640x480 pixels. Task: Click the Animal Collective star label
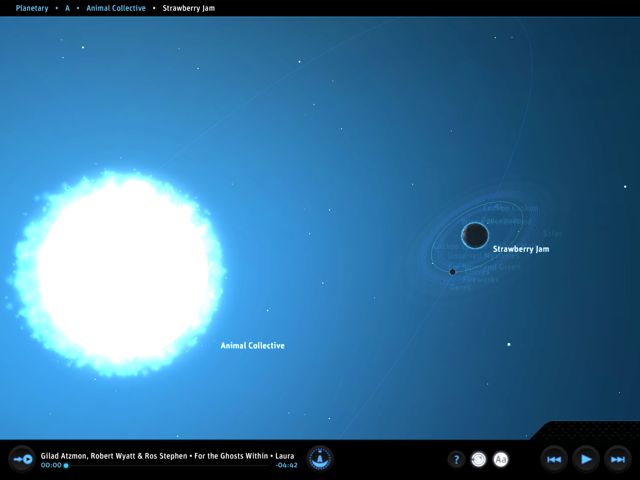[253, 346]
